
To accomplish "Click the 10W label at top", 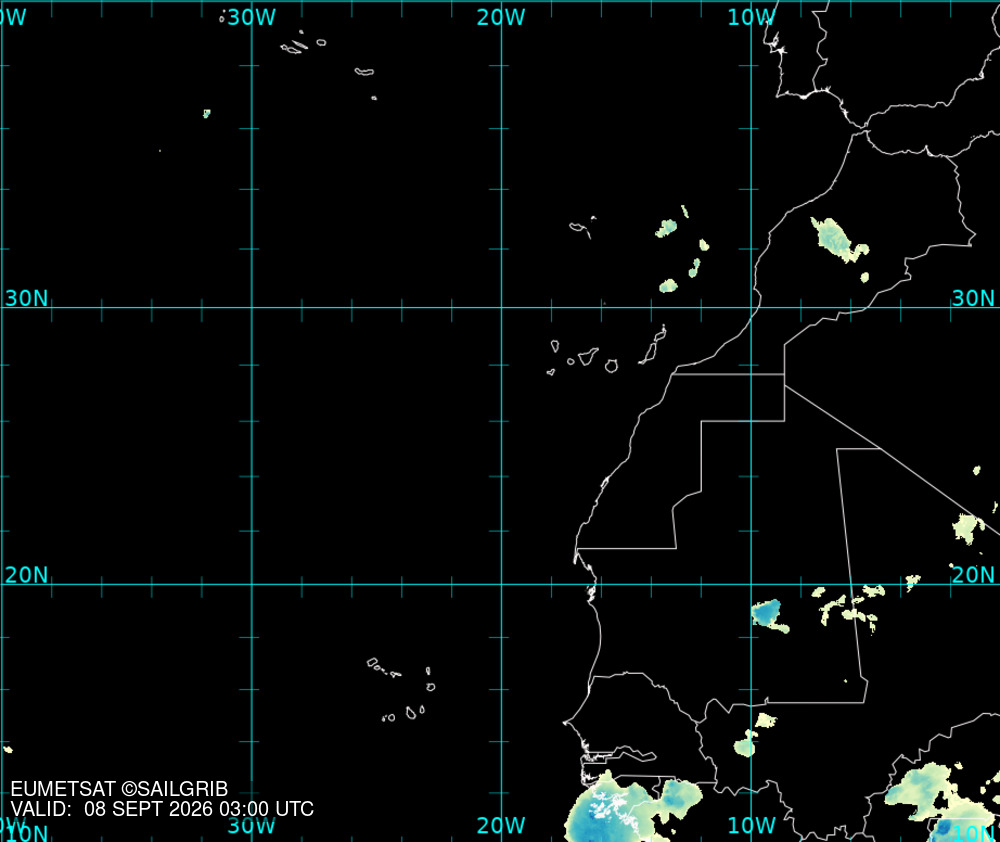I will click(x=751, y=17).
